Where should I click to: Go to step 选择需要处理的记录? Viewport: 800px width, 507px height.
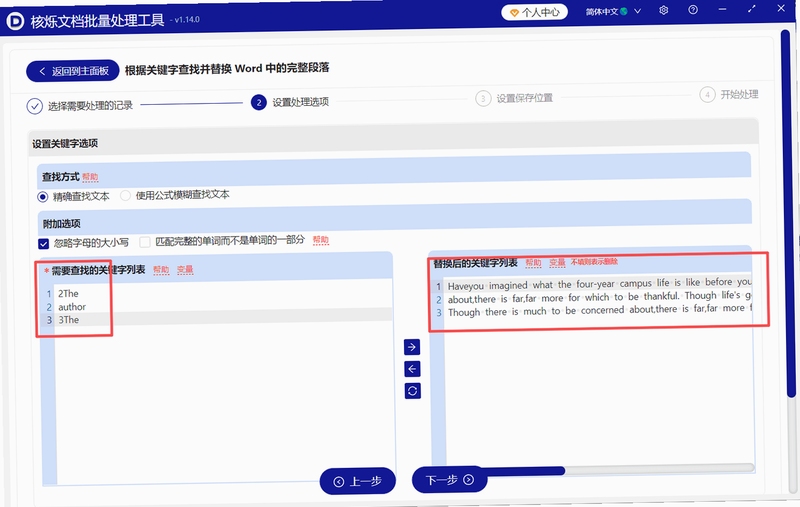pyautogui.click(x=80, y=106)
